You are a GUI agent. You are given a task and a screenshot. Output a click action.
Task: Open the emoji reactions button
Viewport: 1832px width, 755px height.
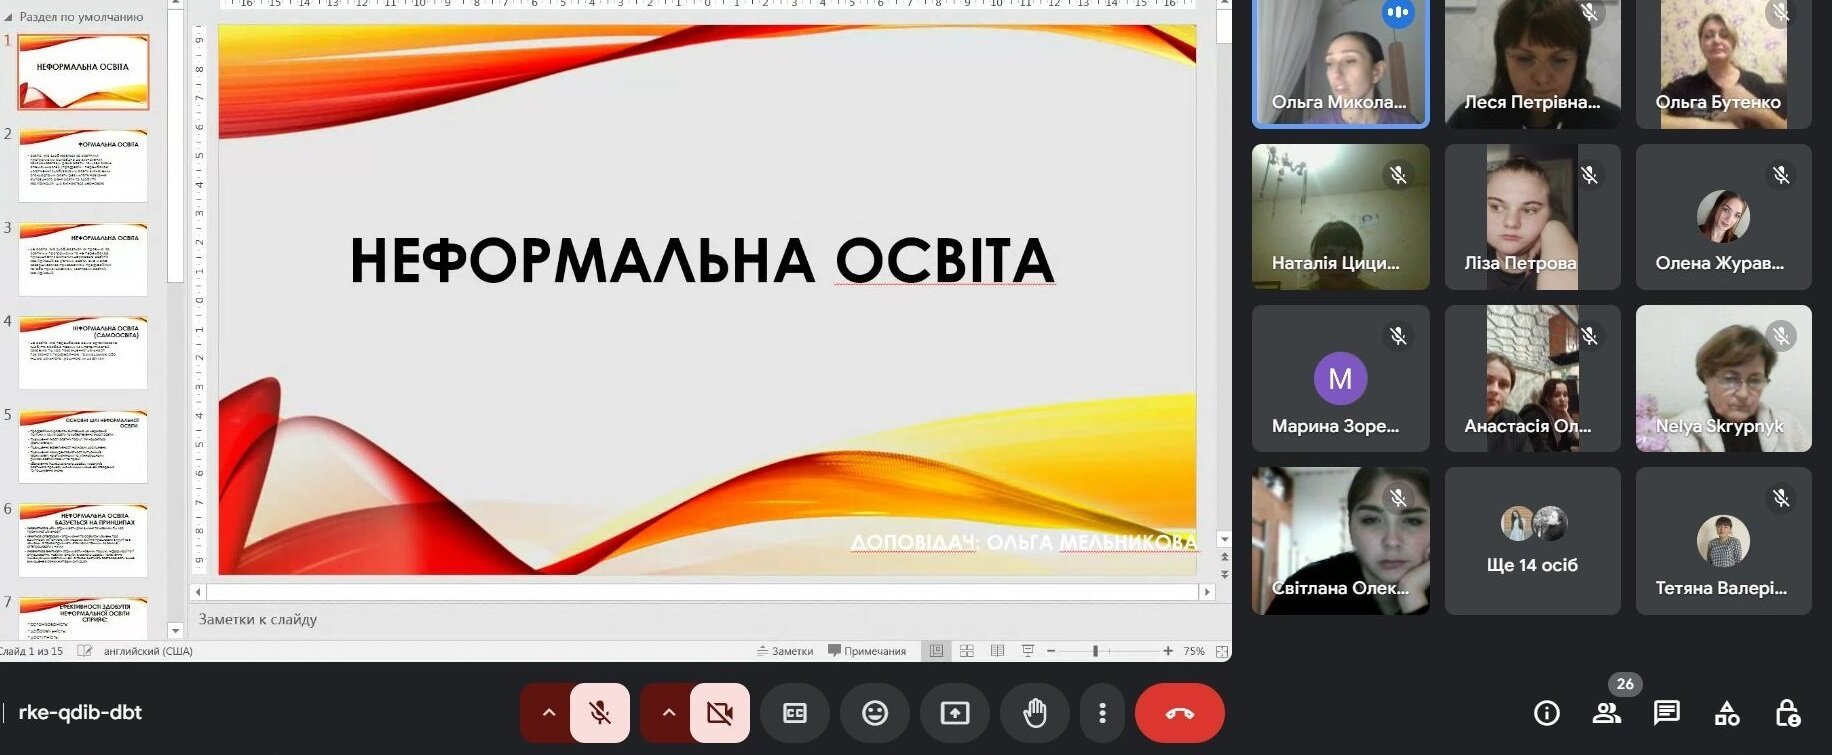coord(875,713)
